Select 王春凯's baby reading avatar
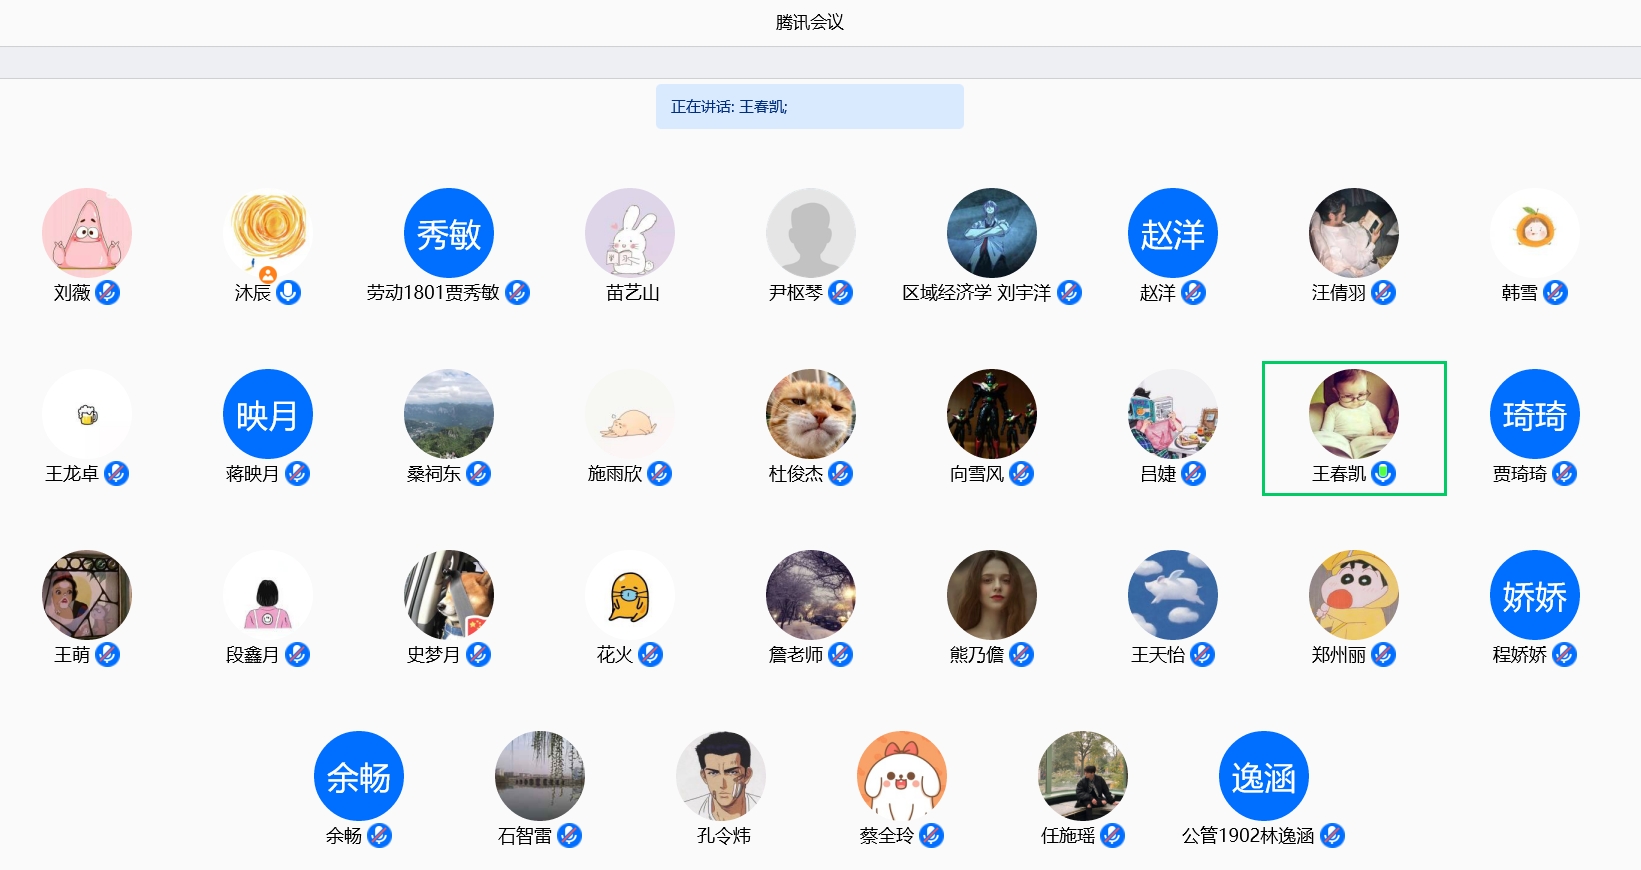This screenshot has width=1641, height=870. point(1353,414)
